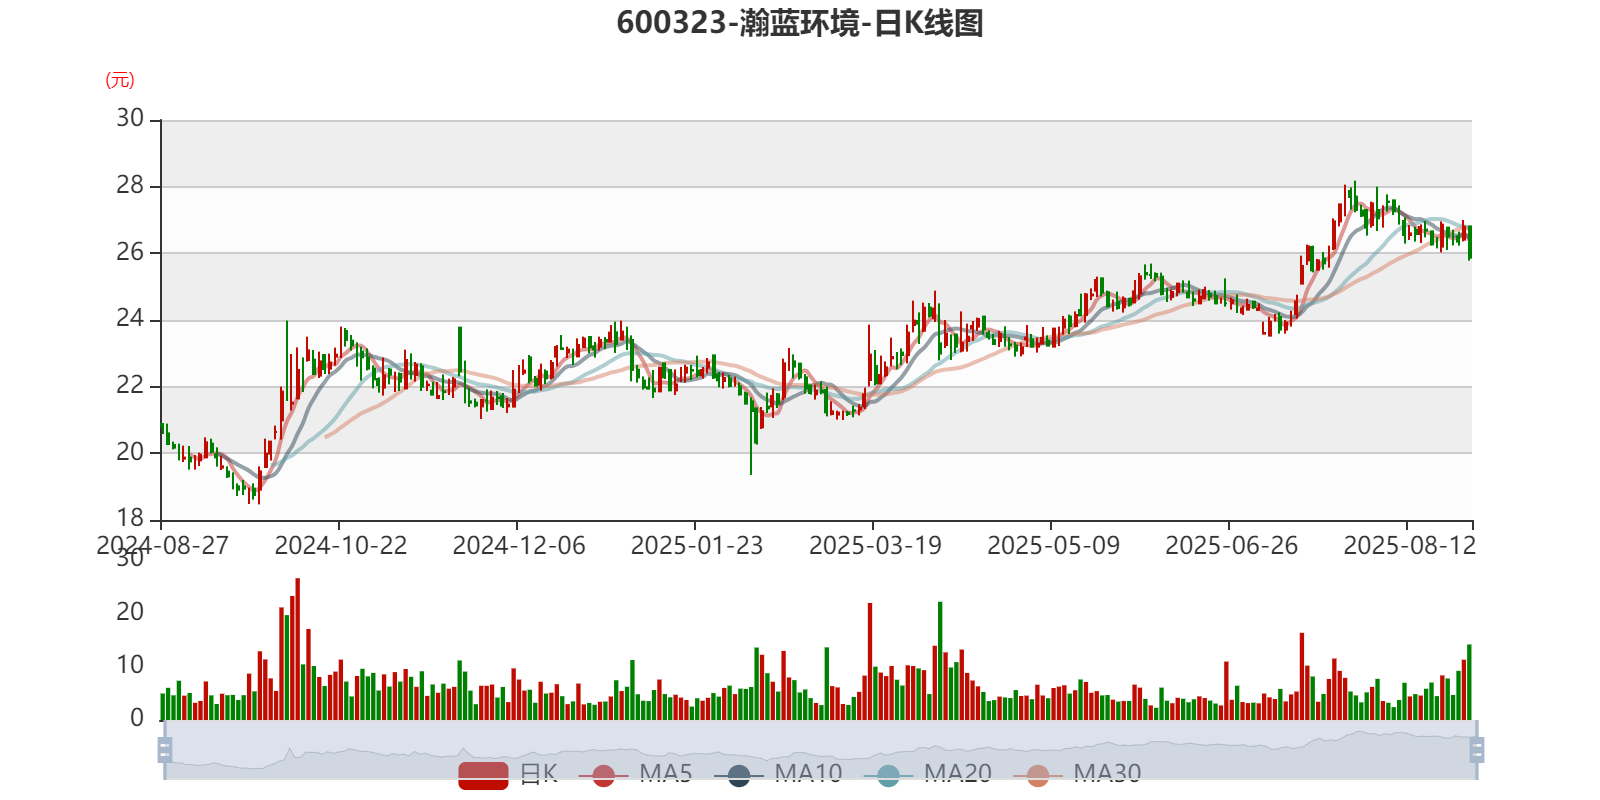Viewport: 1600px width, 800px height.
Task: Toggle the 日K candlestick series in legend
Action: (x=508, y=774)
